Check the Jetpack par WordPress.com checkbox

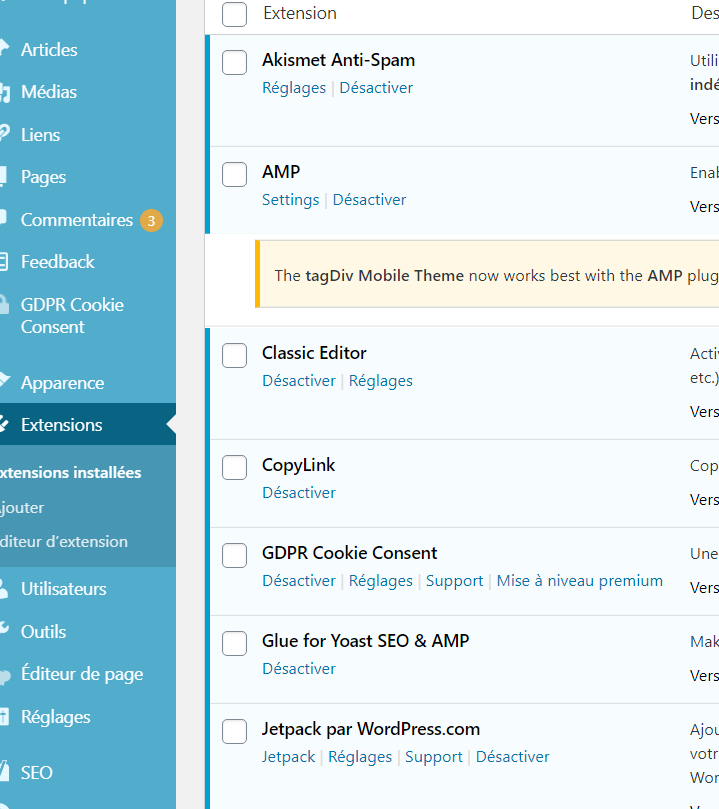tap(234, 732)
